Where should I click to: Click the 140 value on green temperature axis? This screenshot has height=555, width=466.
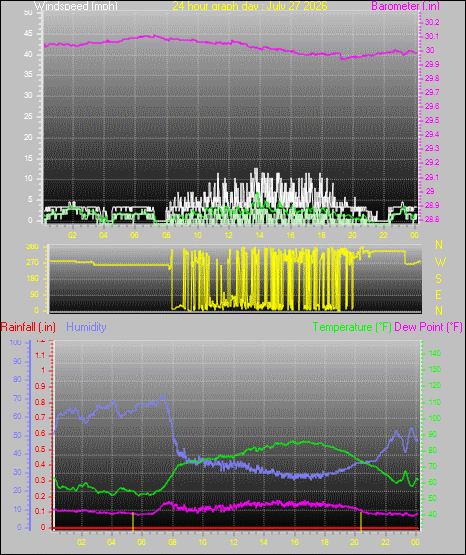point(434,353)
